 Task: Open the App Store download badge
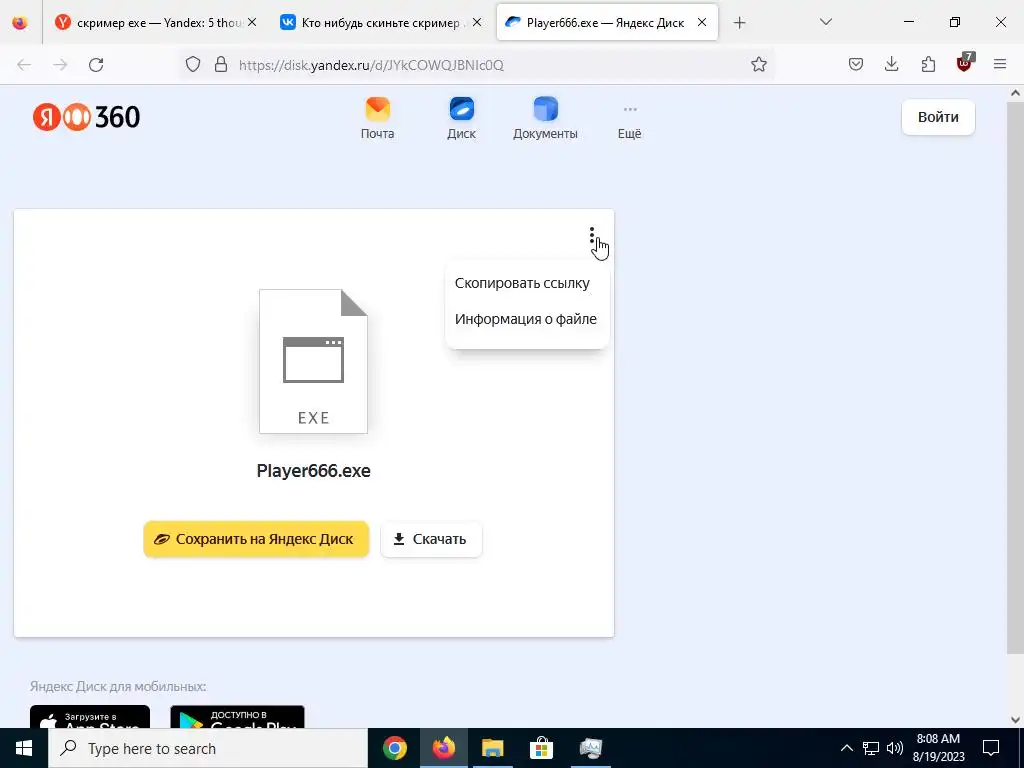click(90, 717)
